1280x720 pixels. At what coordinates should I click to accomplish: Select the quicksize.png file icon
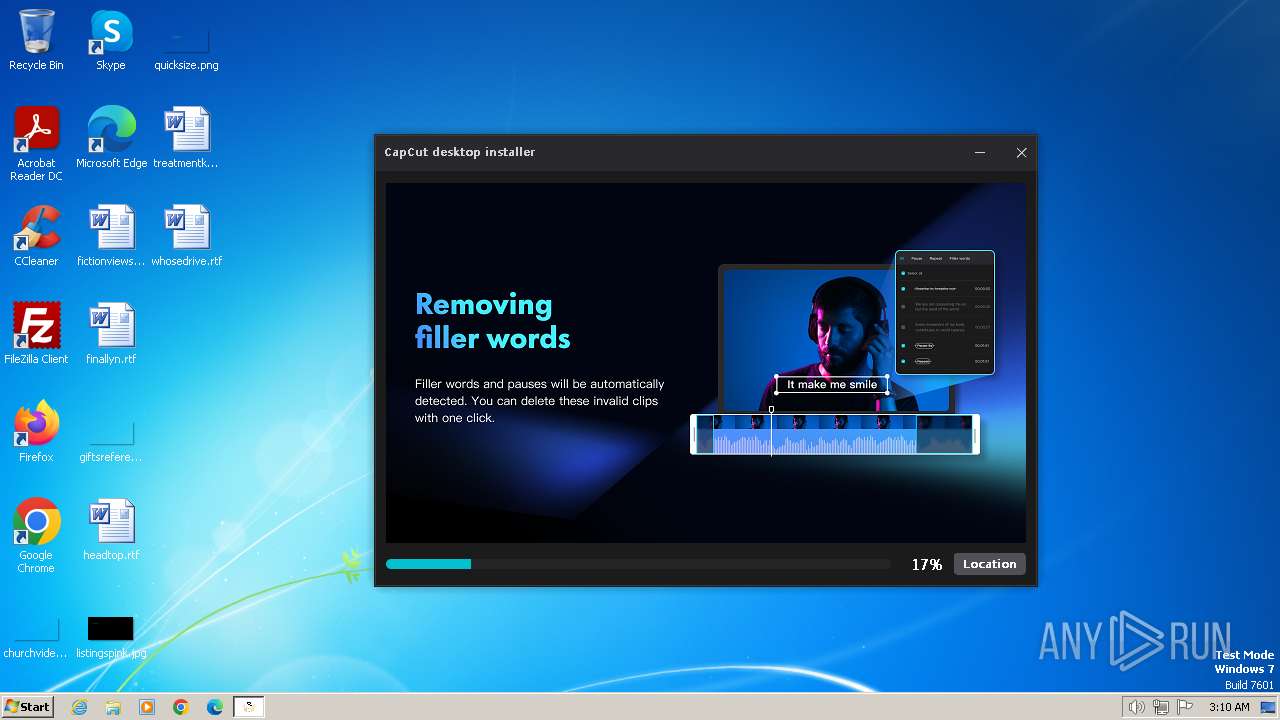(186, 40)
